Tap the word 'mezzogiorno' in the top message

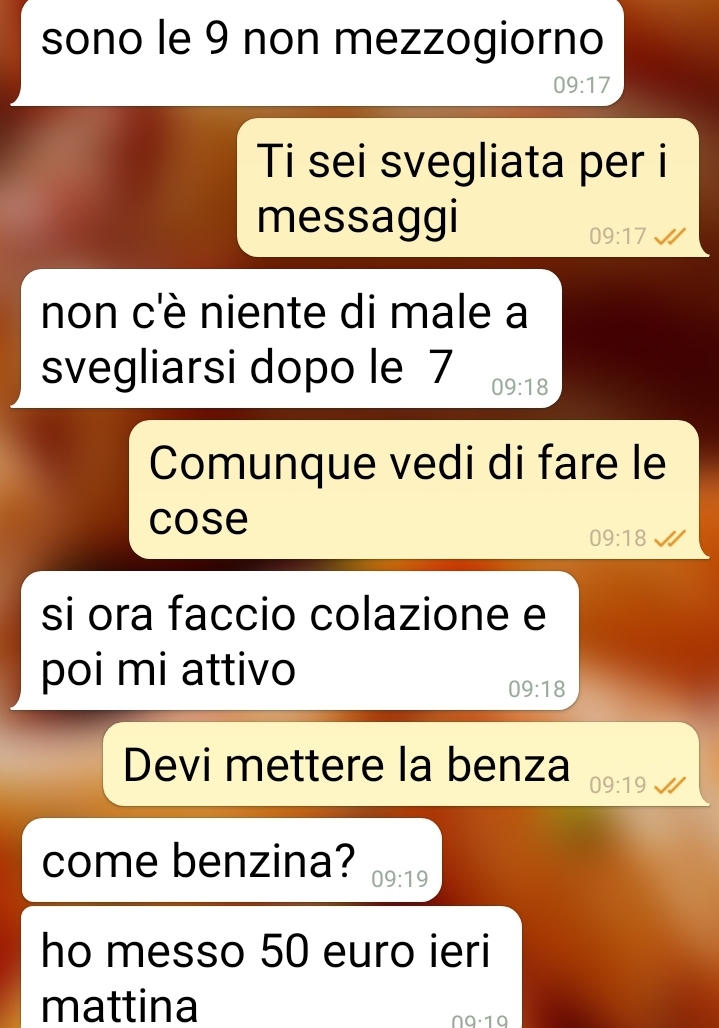click(x=468, y=41)
